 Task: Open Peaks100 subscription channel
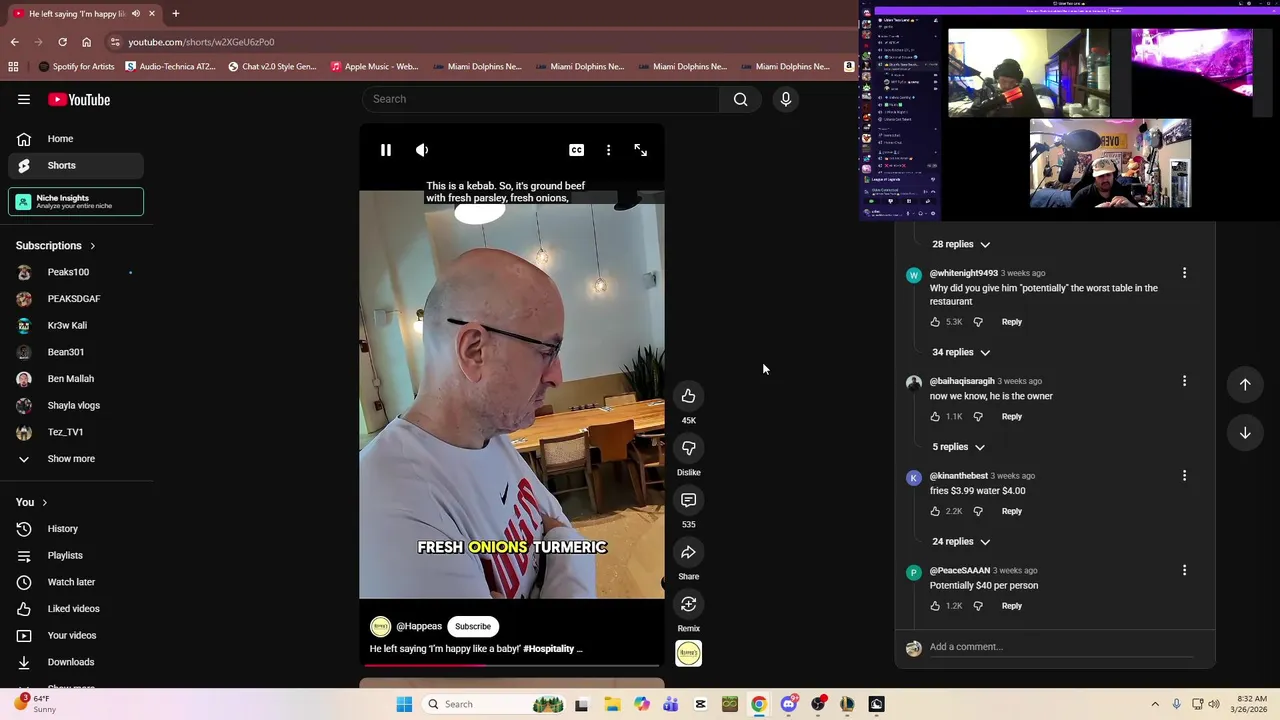pyautogui.click(x=76, y=272)
